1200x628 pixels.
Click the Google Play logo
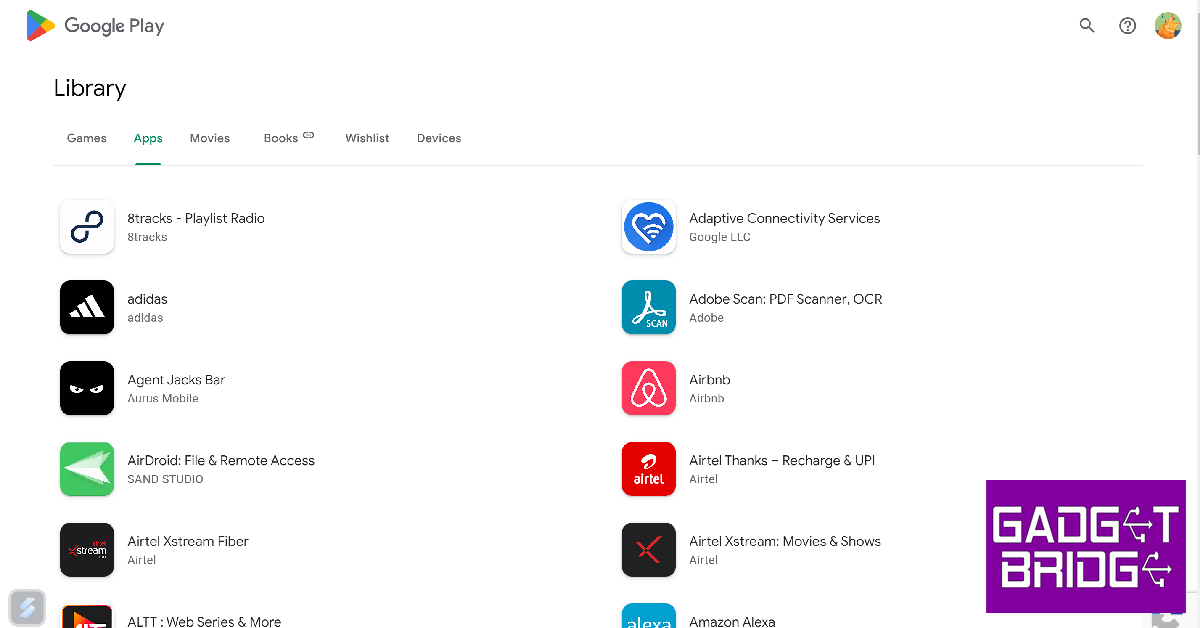coord(95,26)
